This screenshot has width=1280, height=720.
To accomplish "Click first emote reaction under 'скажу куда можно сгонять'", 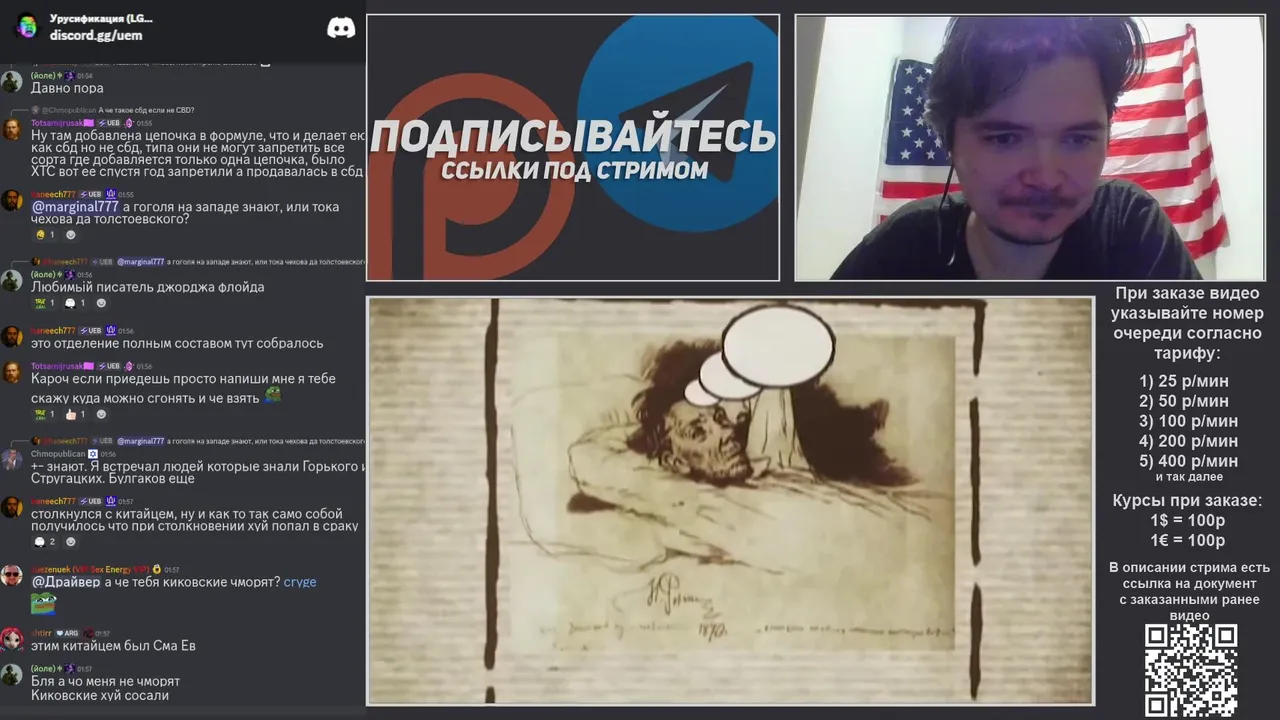I will click(x=44, y=414).
